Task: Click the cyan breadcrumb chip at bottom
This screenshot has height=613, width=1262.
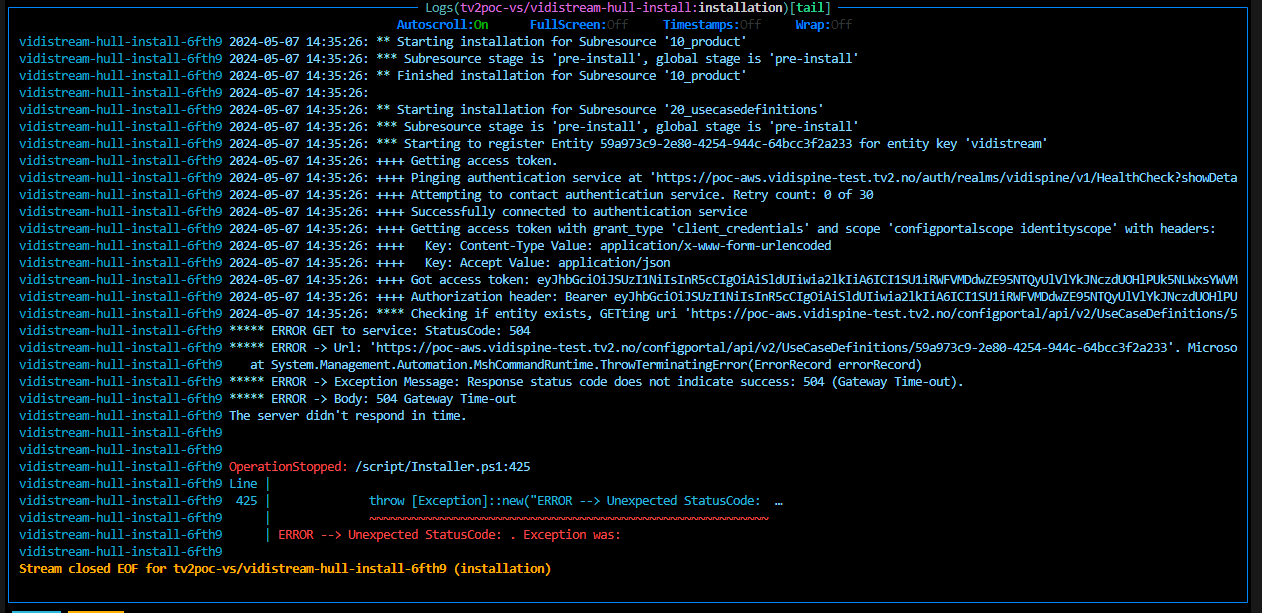Action: tap(37, 611)
